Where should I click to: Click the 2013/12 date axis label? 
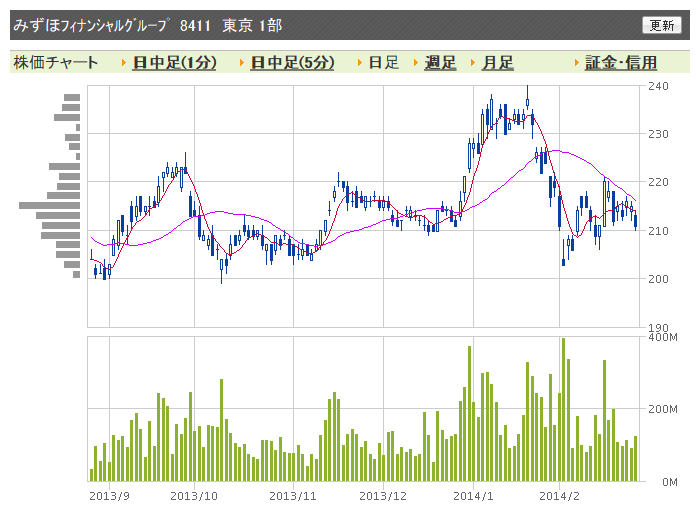(383, 496)
